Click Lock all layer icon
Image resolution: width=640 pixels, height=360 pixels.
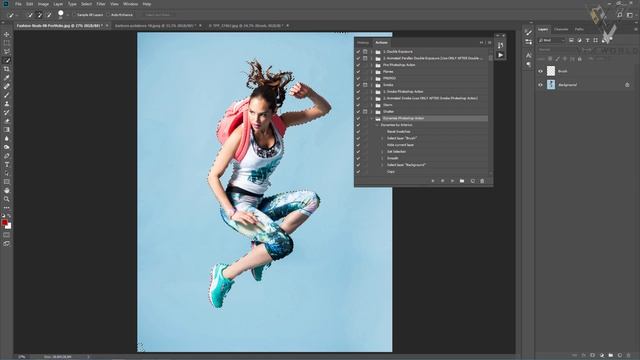tap(580, 59)
